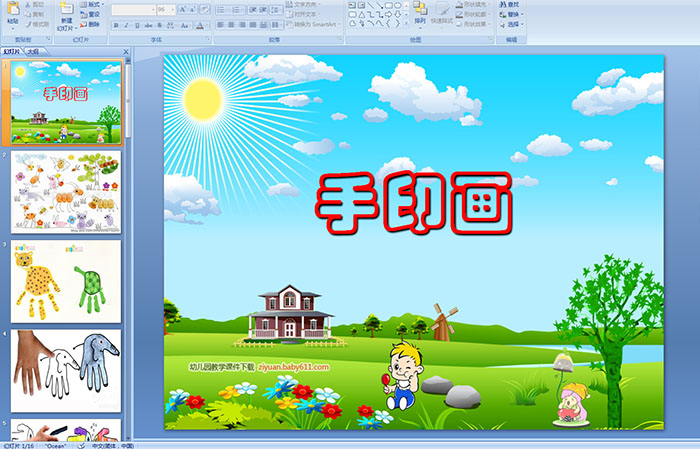Screen dimensions: 700x449
Task: Toggle bold text formatting
Action: click(115, 25)
